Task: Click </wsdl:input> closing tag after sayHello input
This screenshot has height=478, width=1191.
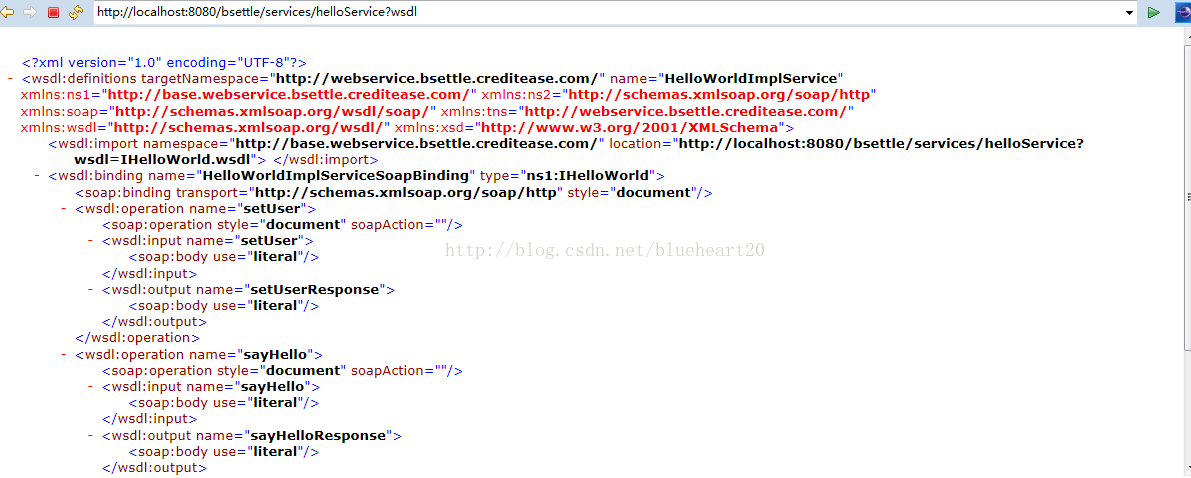Action: (150, 419)
